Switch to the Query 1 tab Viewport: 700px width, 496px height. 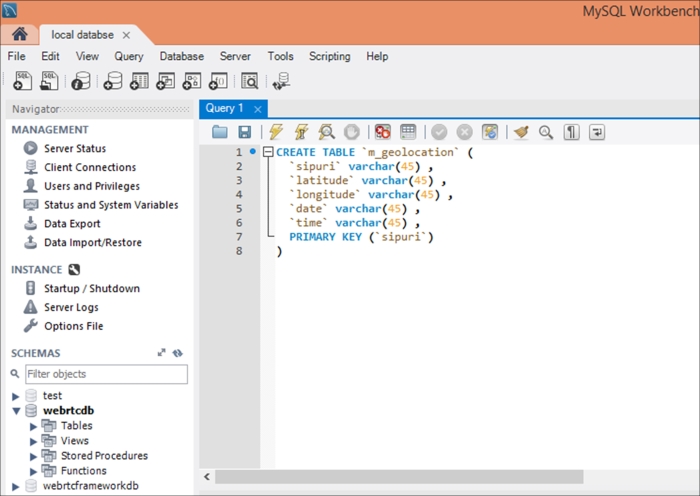224,108
